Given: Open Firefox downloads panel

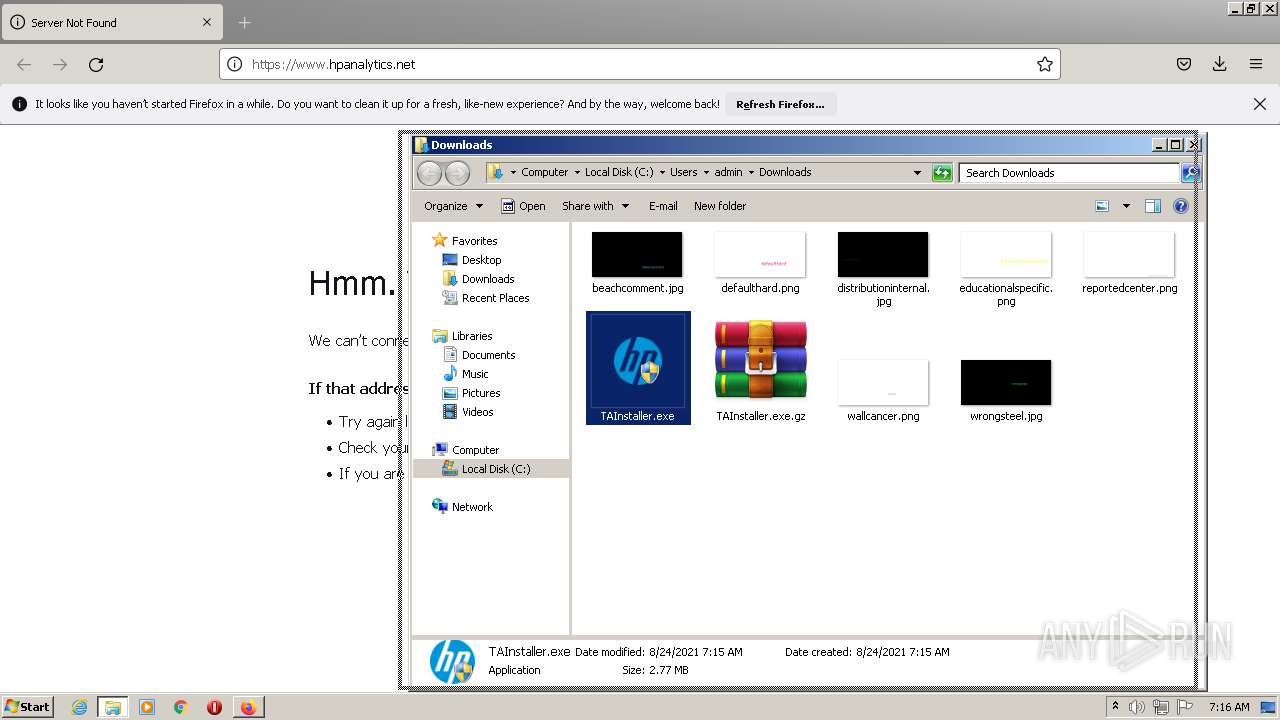Looking at the screenshot, I should [1220, 64].
